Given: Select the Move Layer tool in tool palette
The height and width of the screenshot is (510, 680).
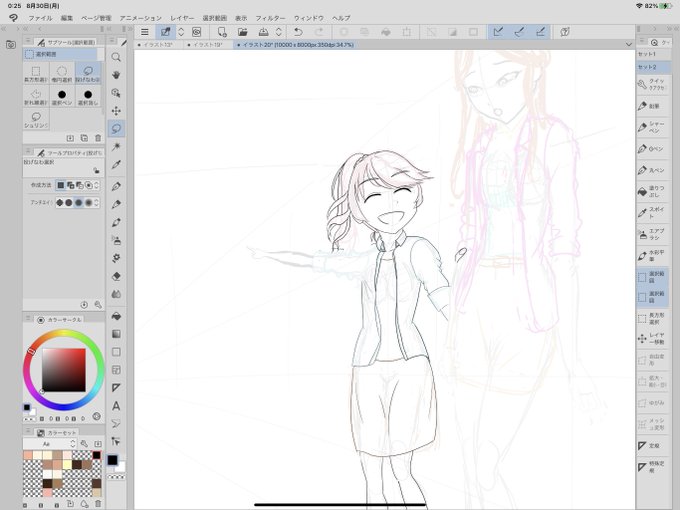Looking at the screenshot, I should (x=116, y=111).
